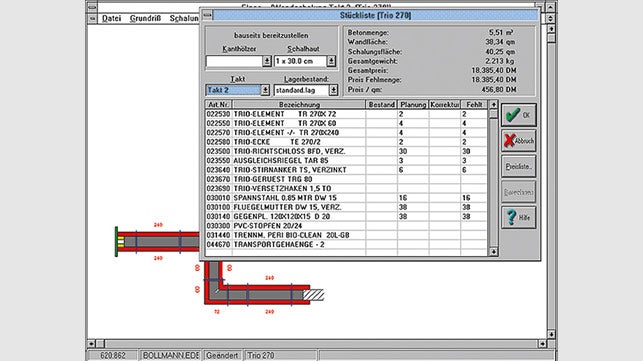Open the Schalhaut dropdown arrow
This screenshot has height=361, width=643.
tap(331, 61)
